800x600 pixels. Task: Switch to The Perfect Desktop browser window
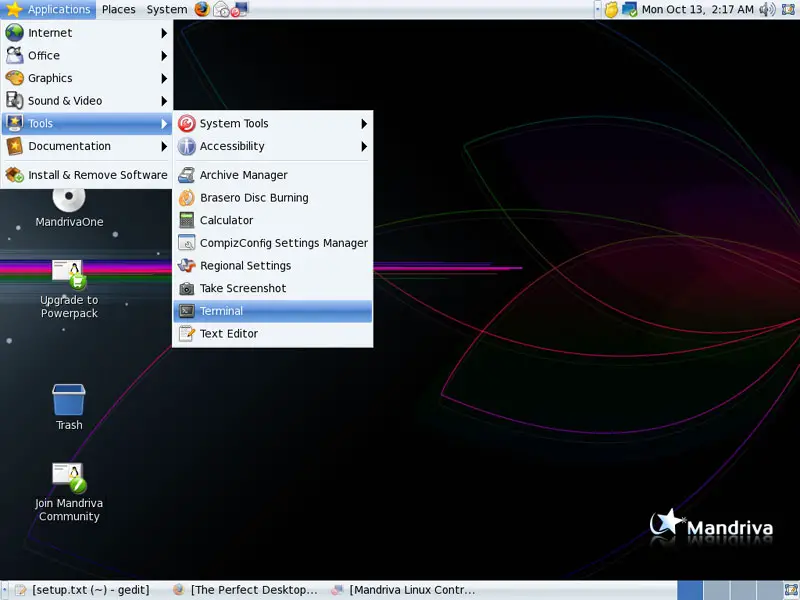point(245,590)
